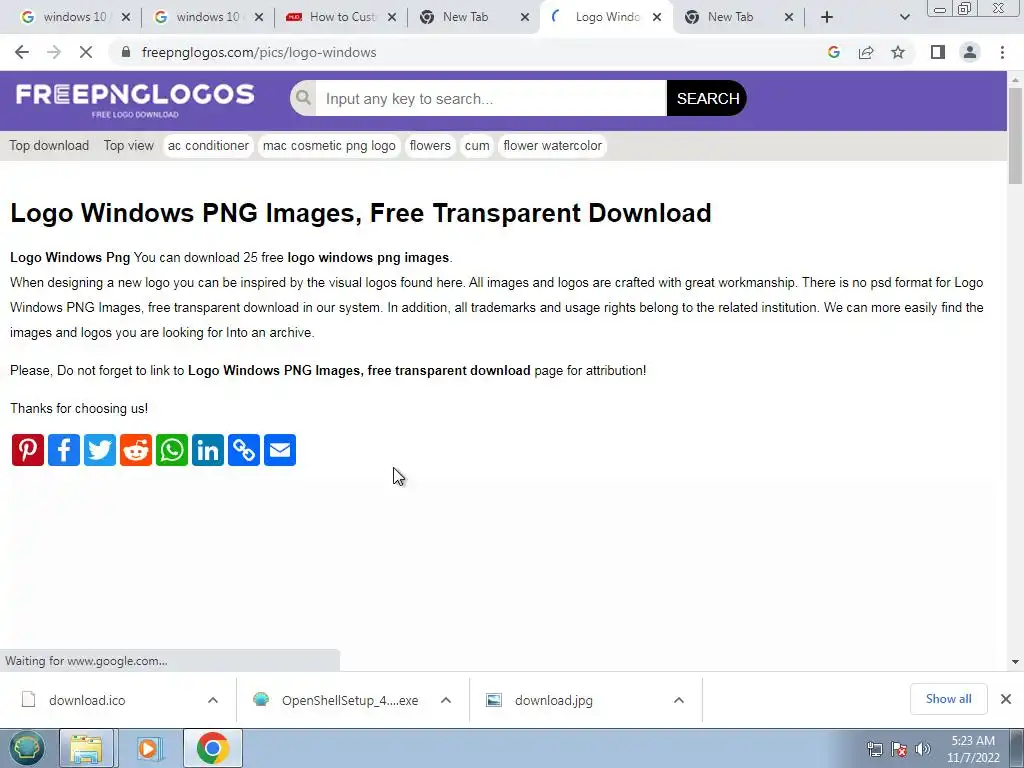Open Google icon in address bar
Viewport: 1024px width, 768px height.
(833, 52)
